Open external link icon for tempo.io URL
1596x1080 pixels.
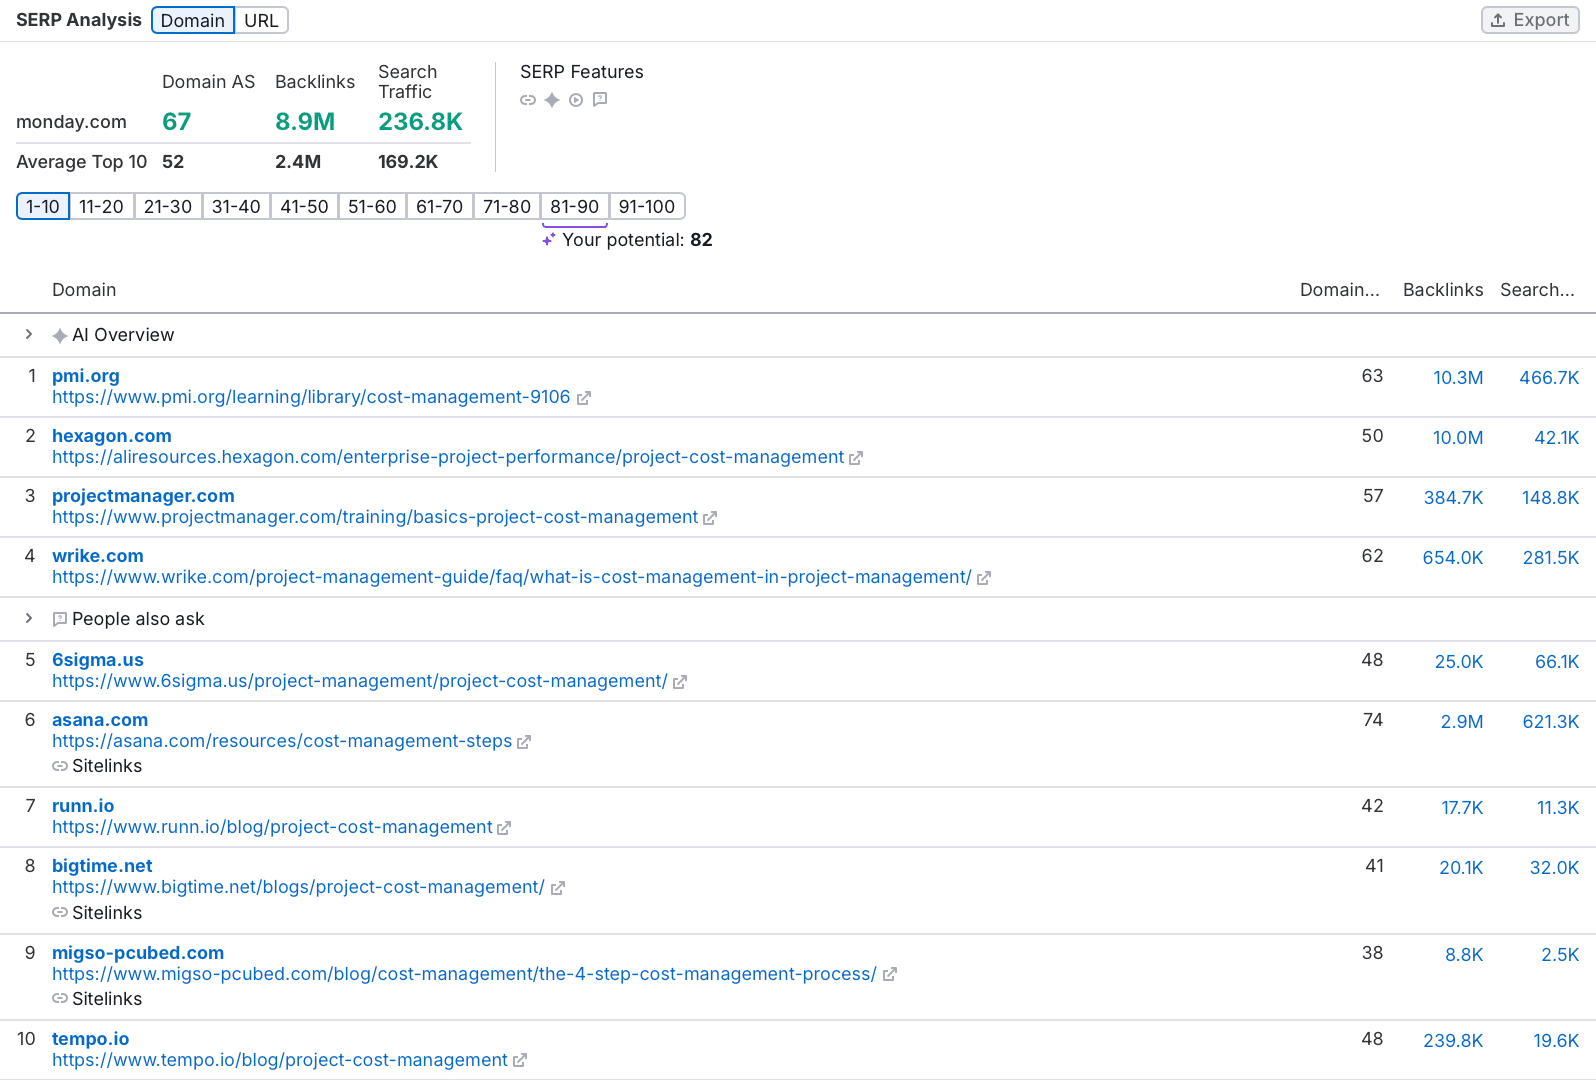[x=520, y=1060]
